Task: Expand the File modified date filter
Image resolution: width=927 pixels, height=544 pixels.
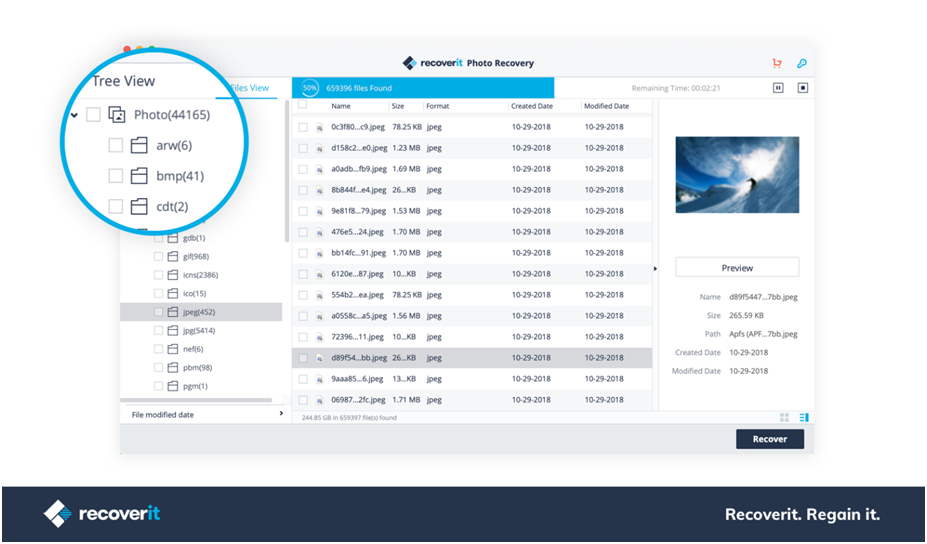Action: tap(280, 414)
